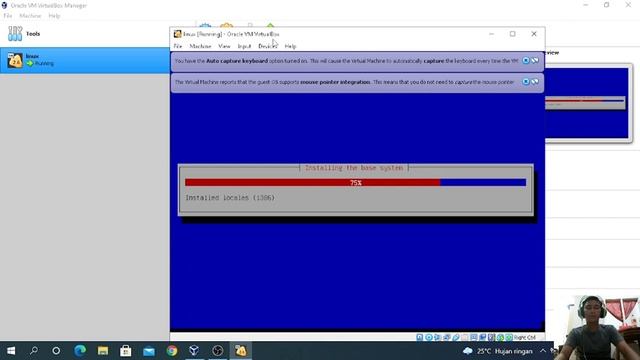Select the linux VM entry in Manager list

coord(84,60)
